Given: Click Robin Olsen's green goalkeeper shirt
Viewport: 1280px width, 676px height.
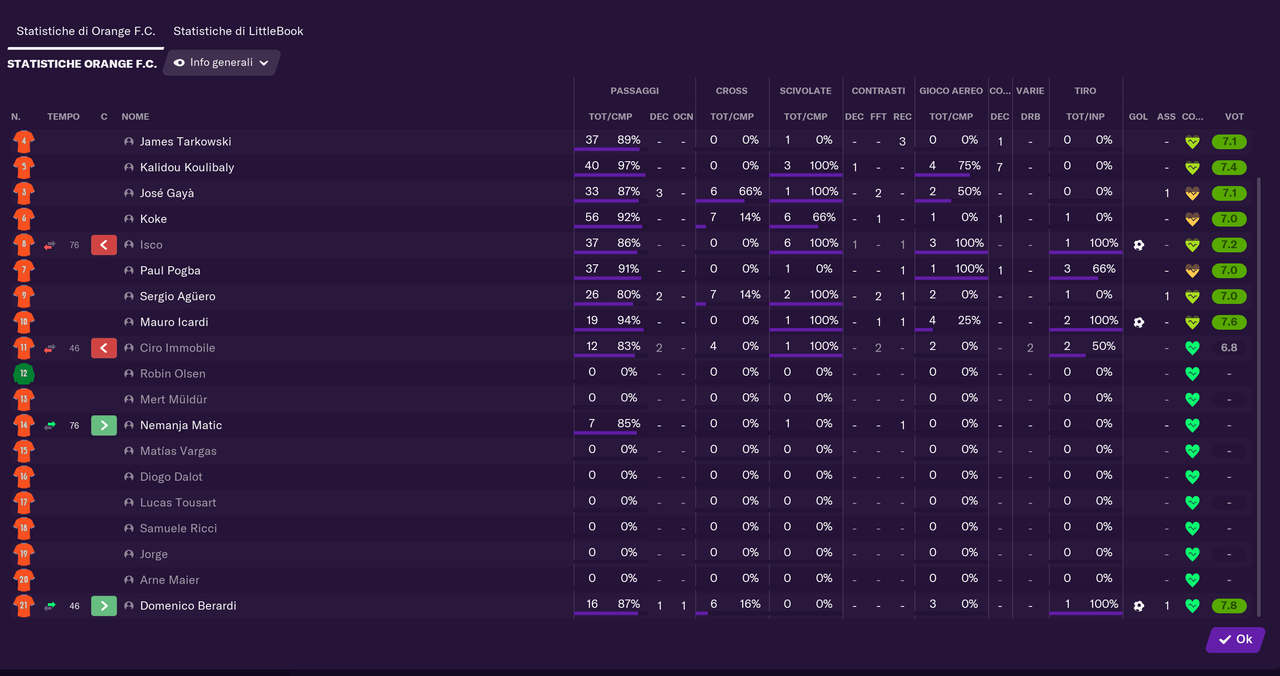Looking at the screenshot, I should pyautogui.click(x=24, y=374).
